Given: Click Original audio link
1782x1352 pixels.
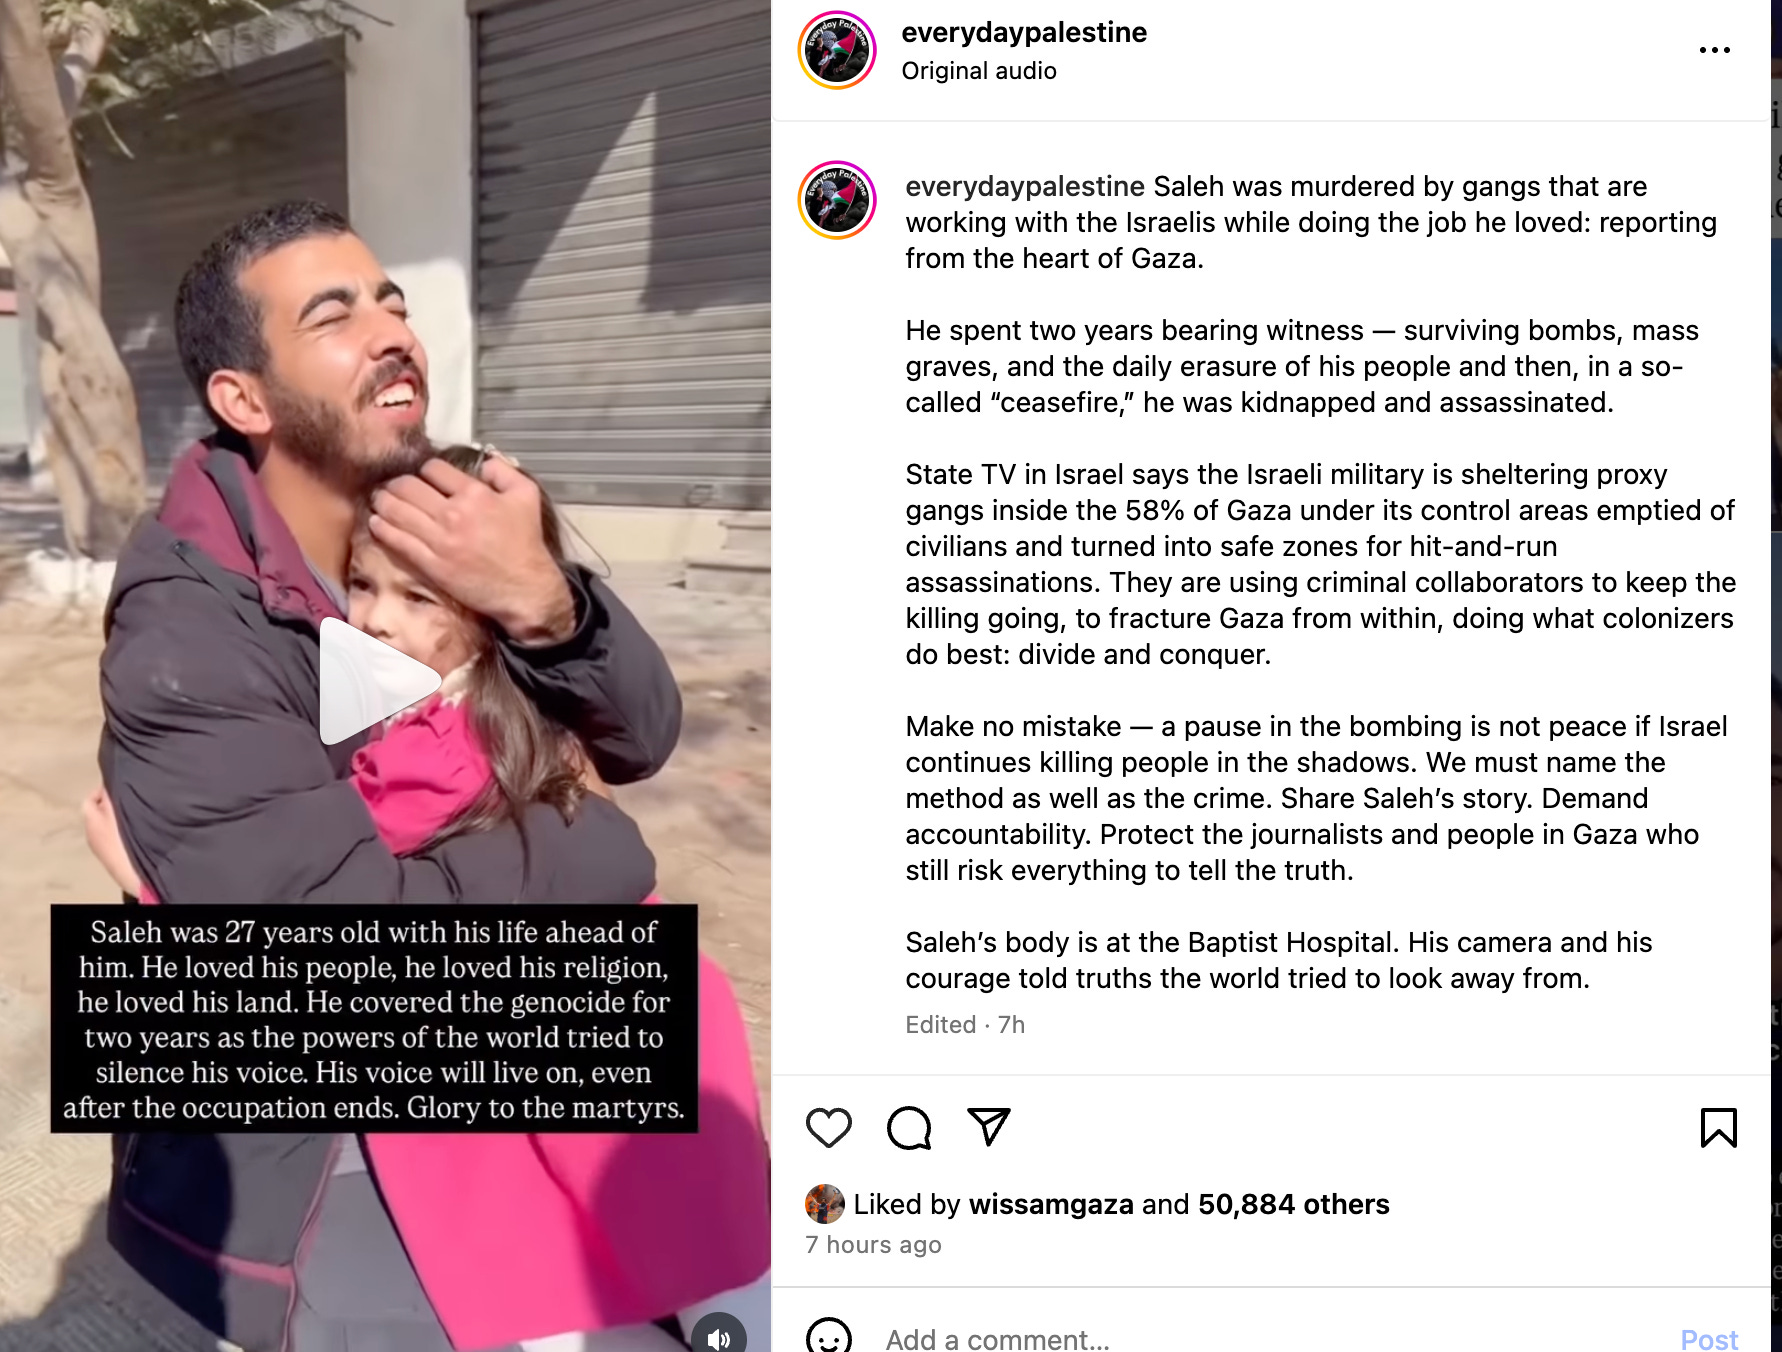Looking at the screenshot, I should 979,71.
